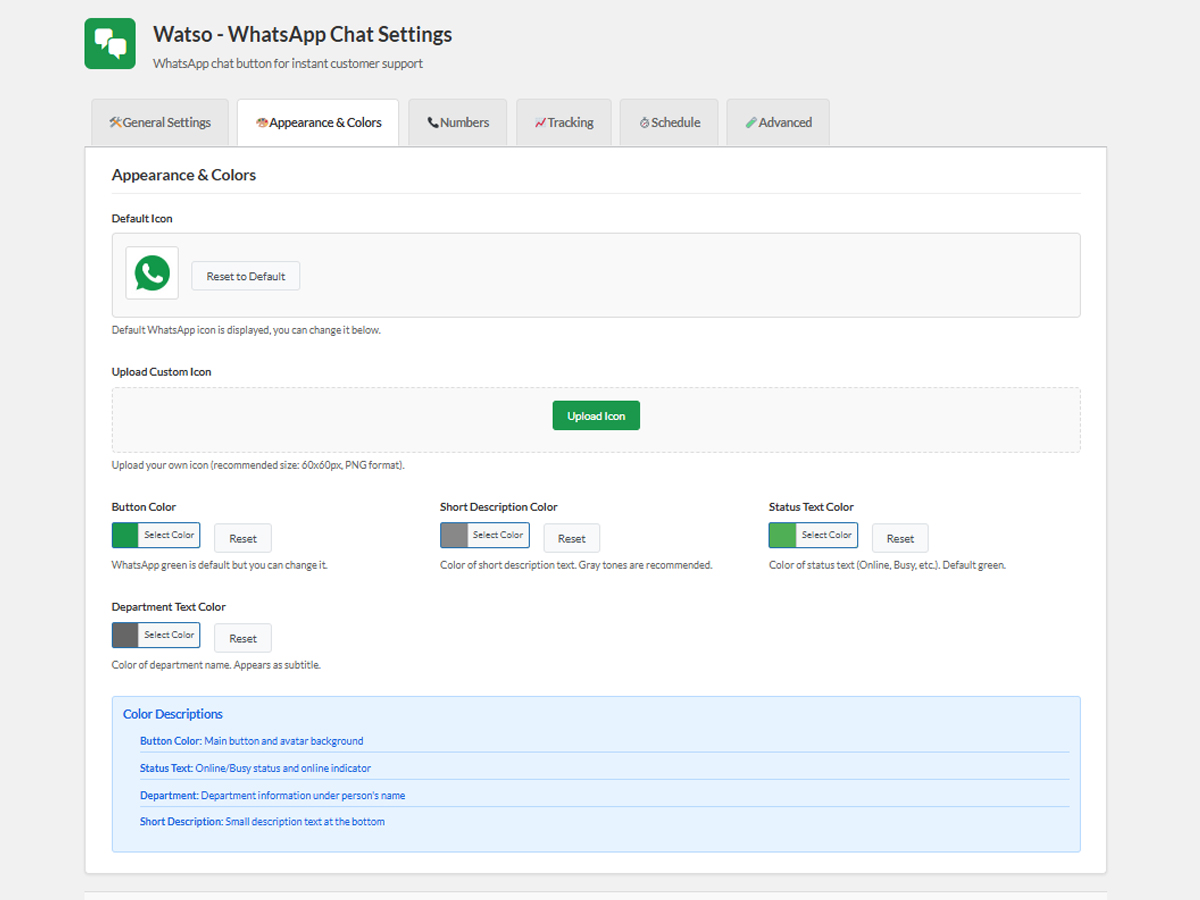Click the 'Status Text: Online/Busy status' description line

[x=255, y=768]
